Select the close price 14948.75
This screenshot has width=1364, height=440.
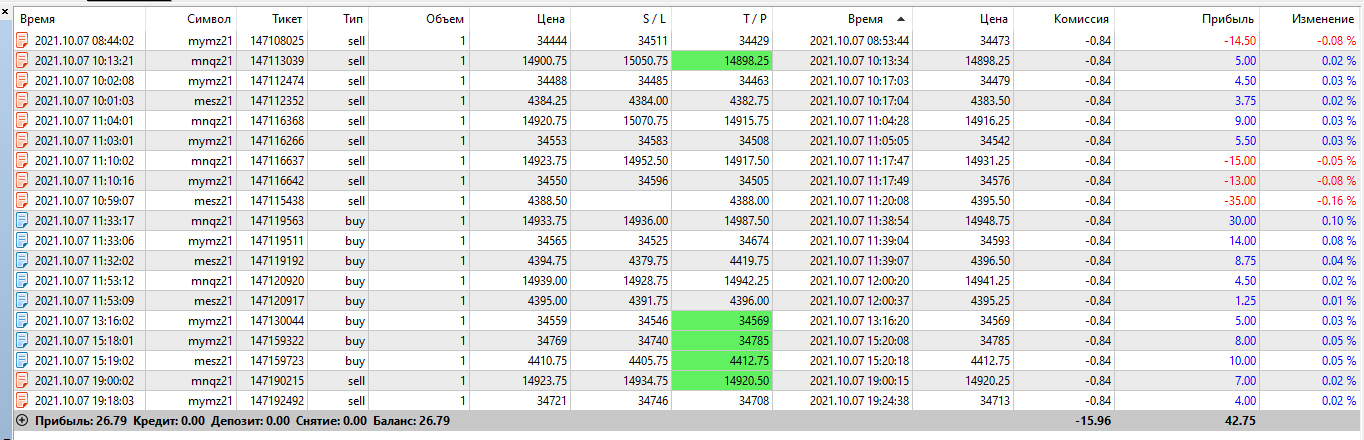click(x=989, y=221)
